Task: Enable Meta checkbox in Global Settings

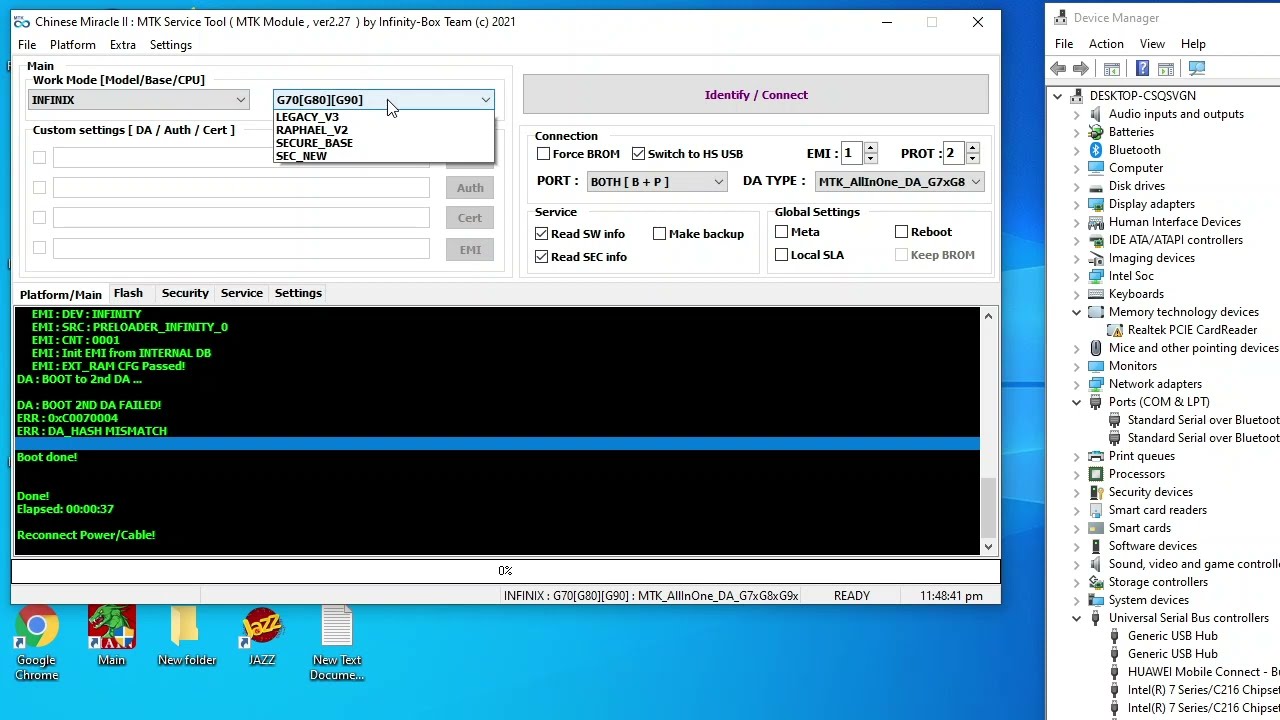Action: click(x=782, y=232)
